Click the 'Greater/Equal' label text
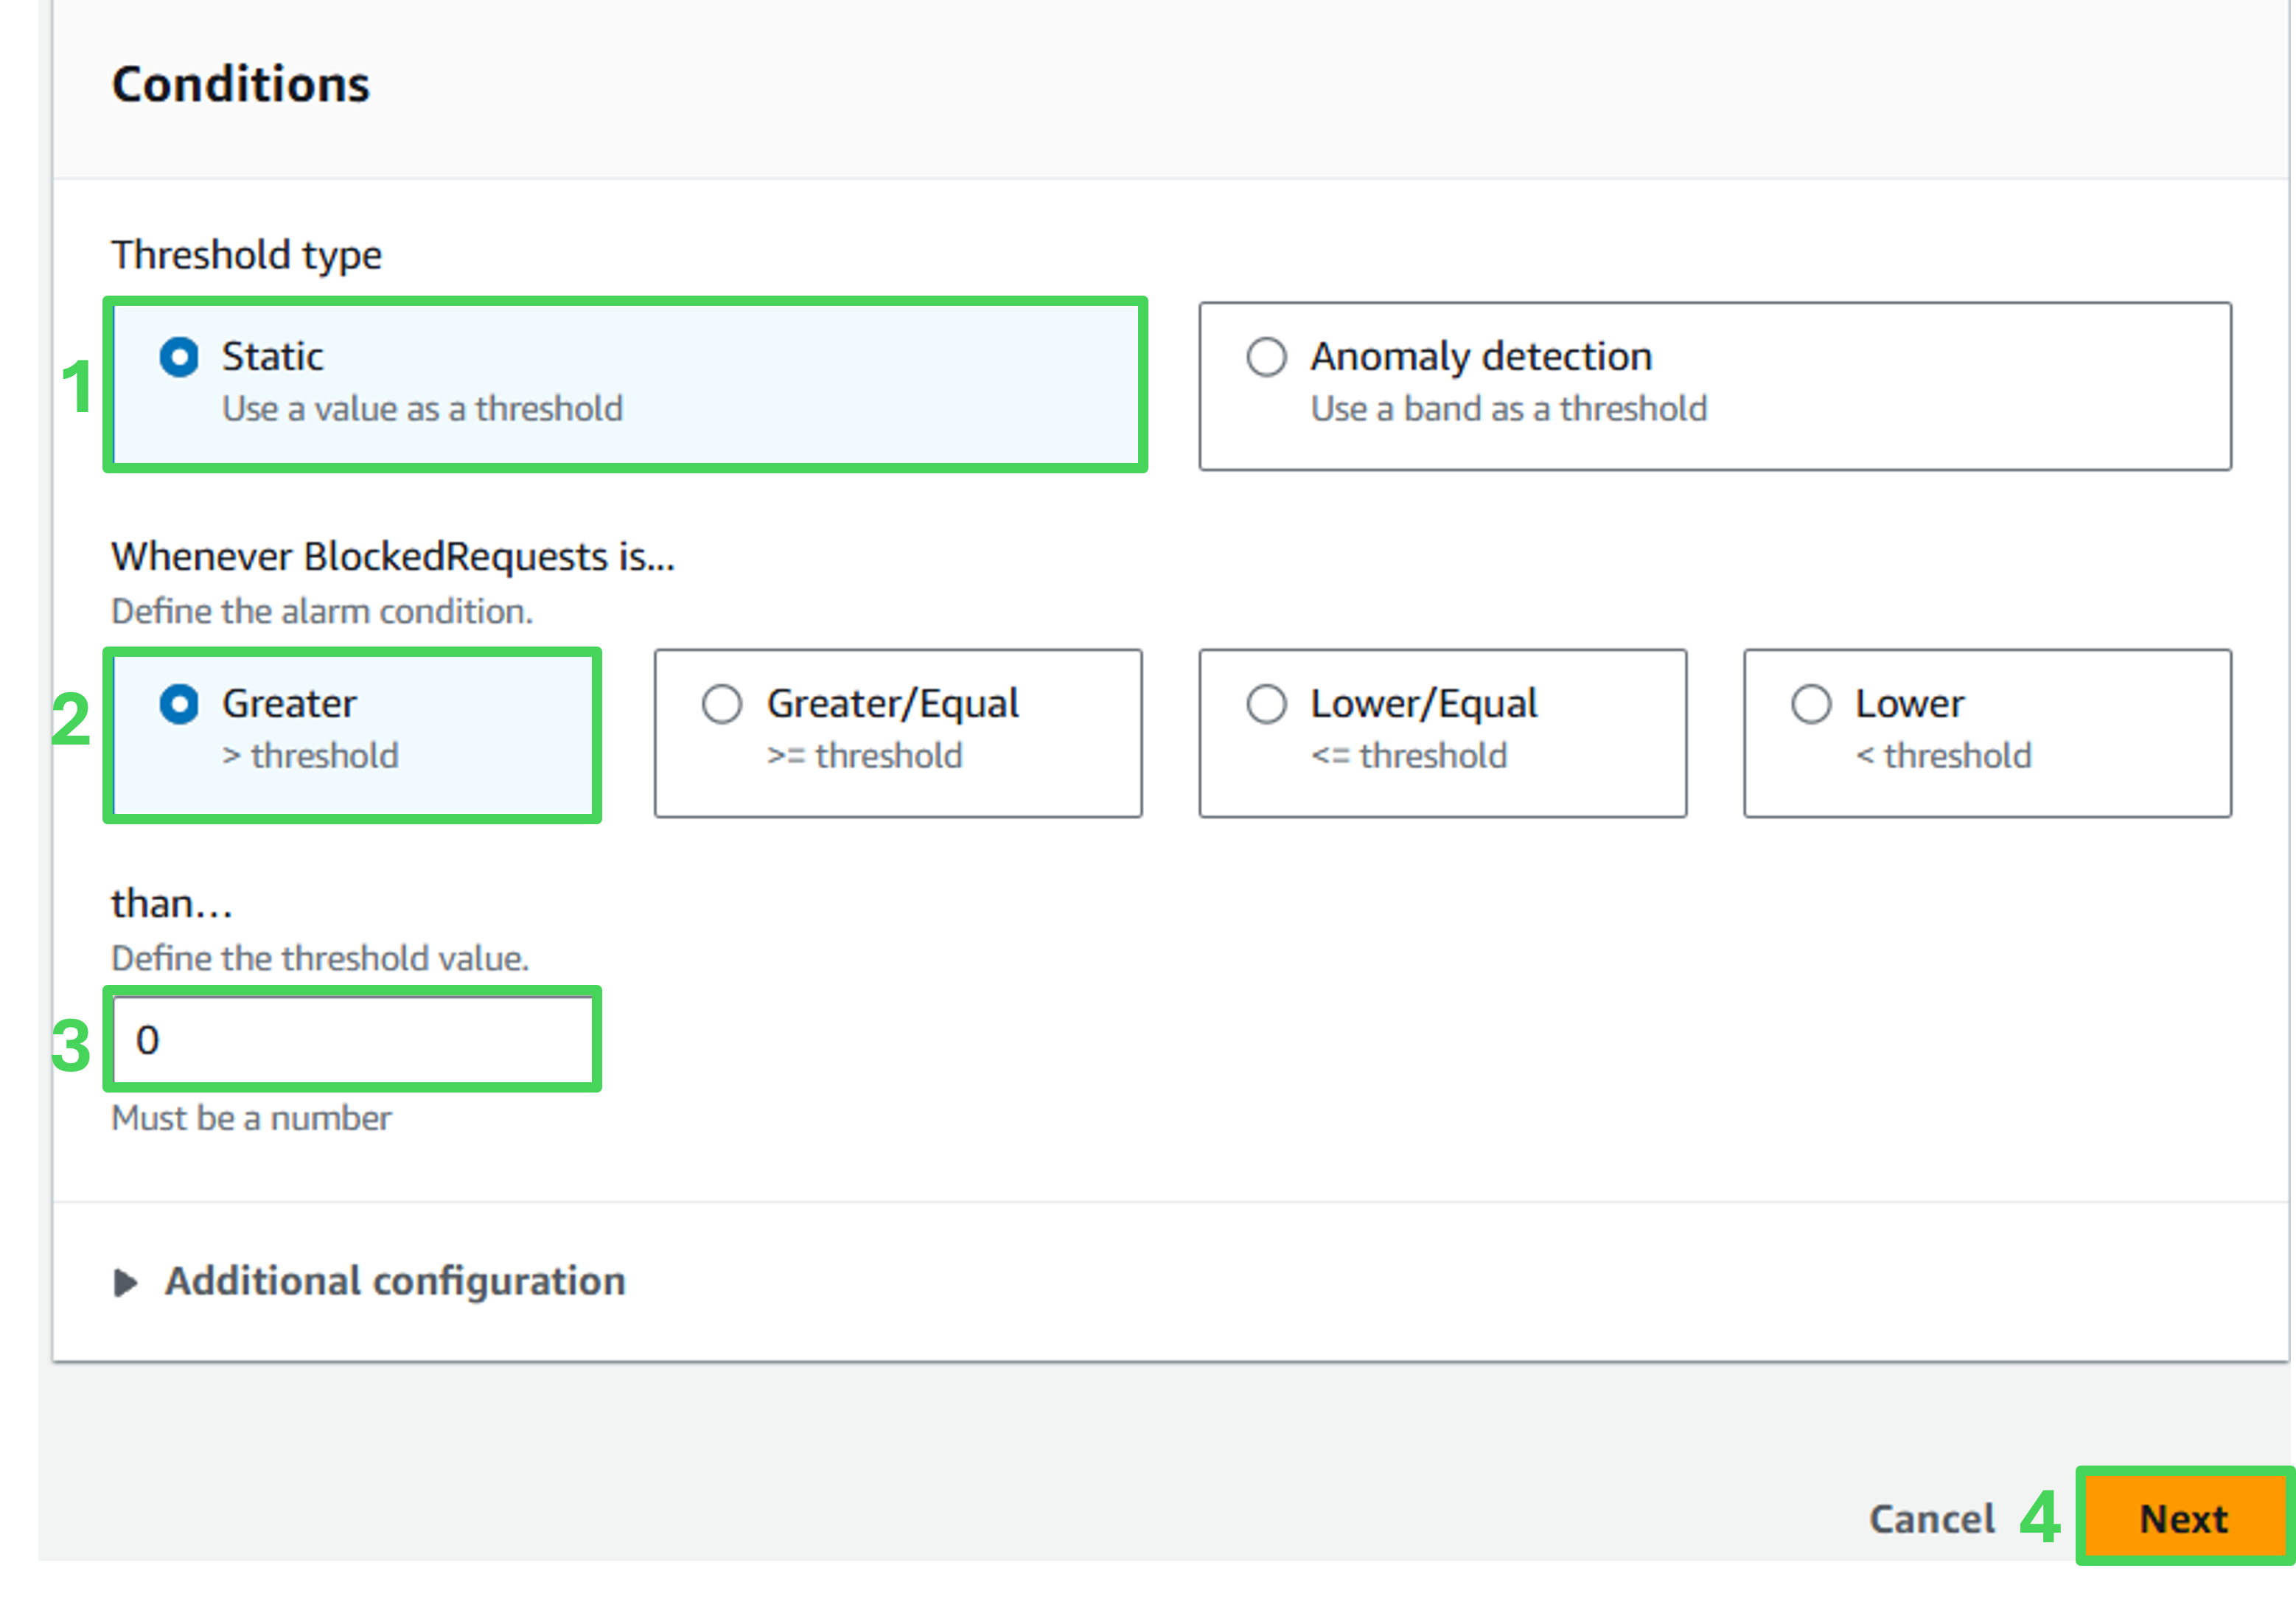Viewport: 2296px width, 1613px height. pos(893,704)
